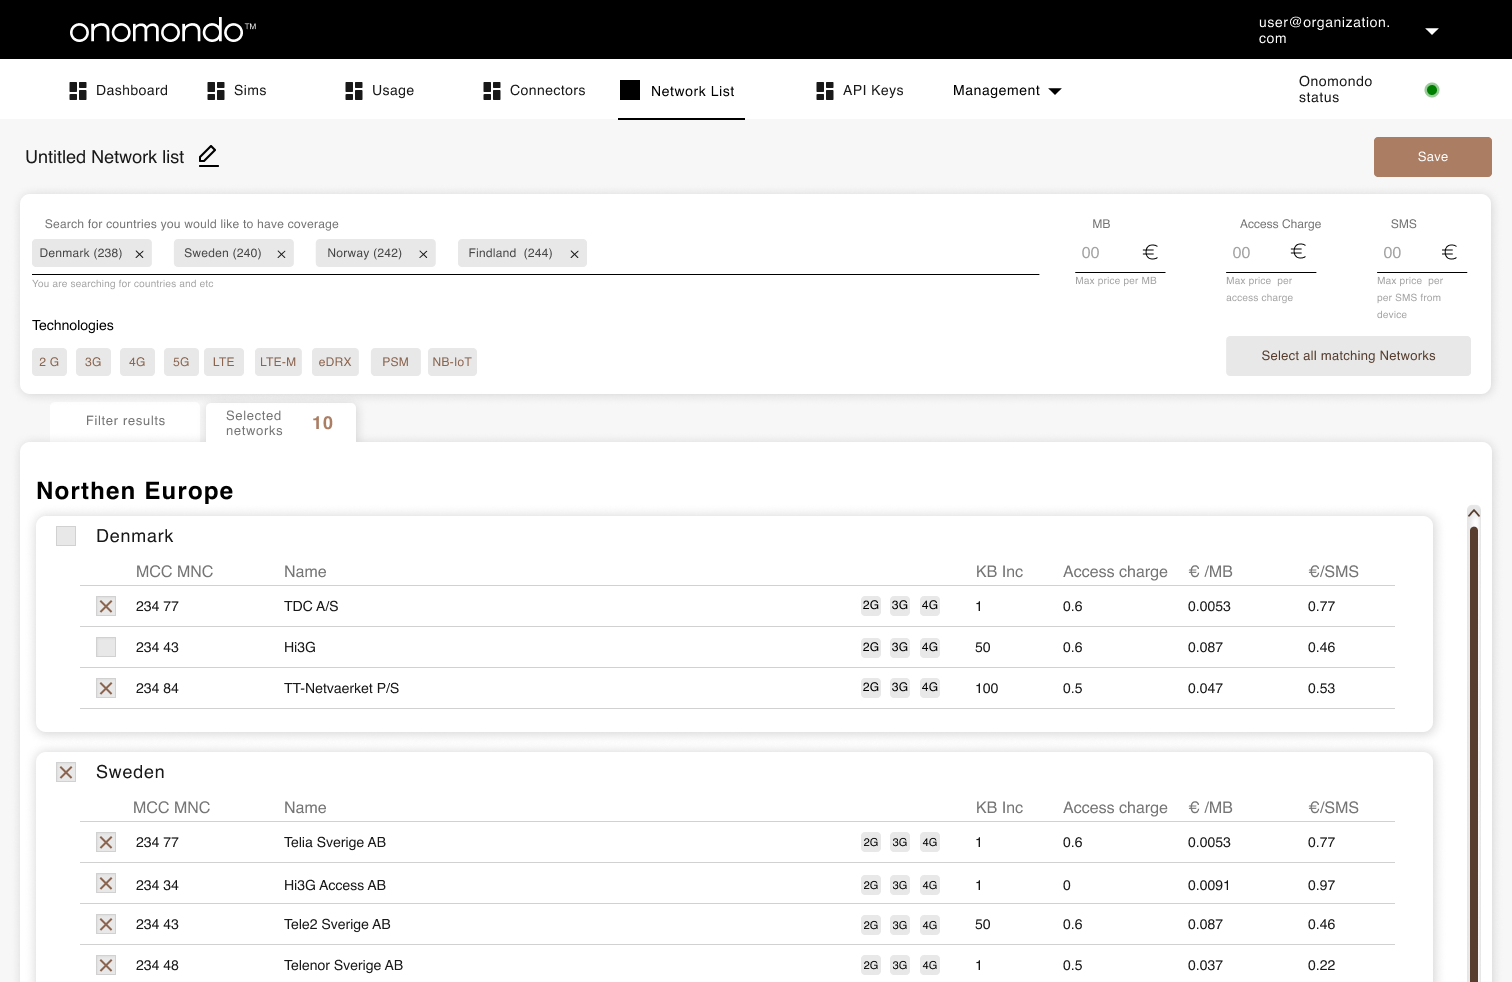Switch to the Filter results tab
The image size is (1512, 982).
click(x=125, y=420)
